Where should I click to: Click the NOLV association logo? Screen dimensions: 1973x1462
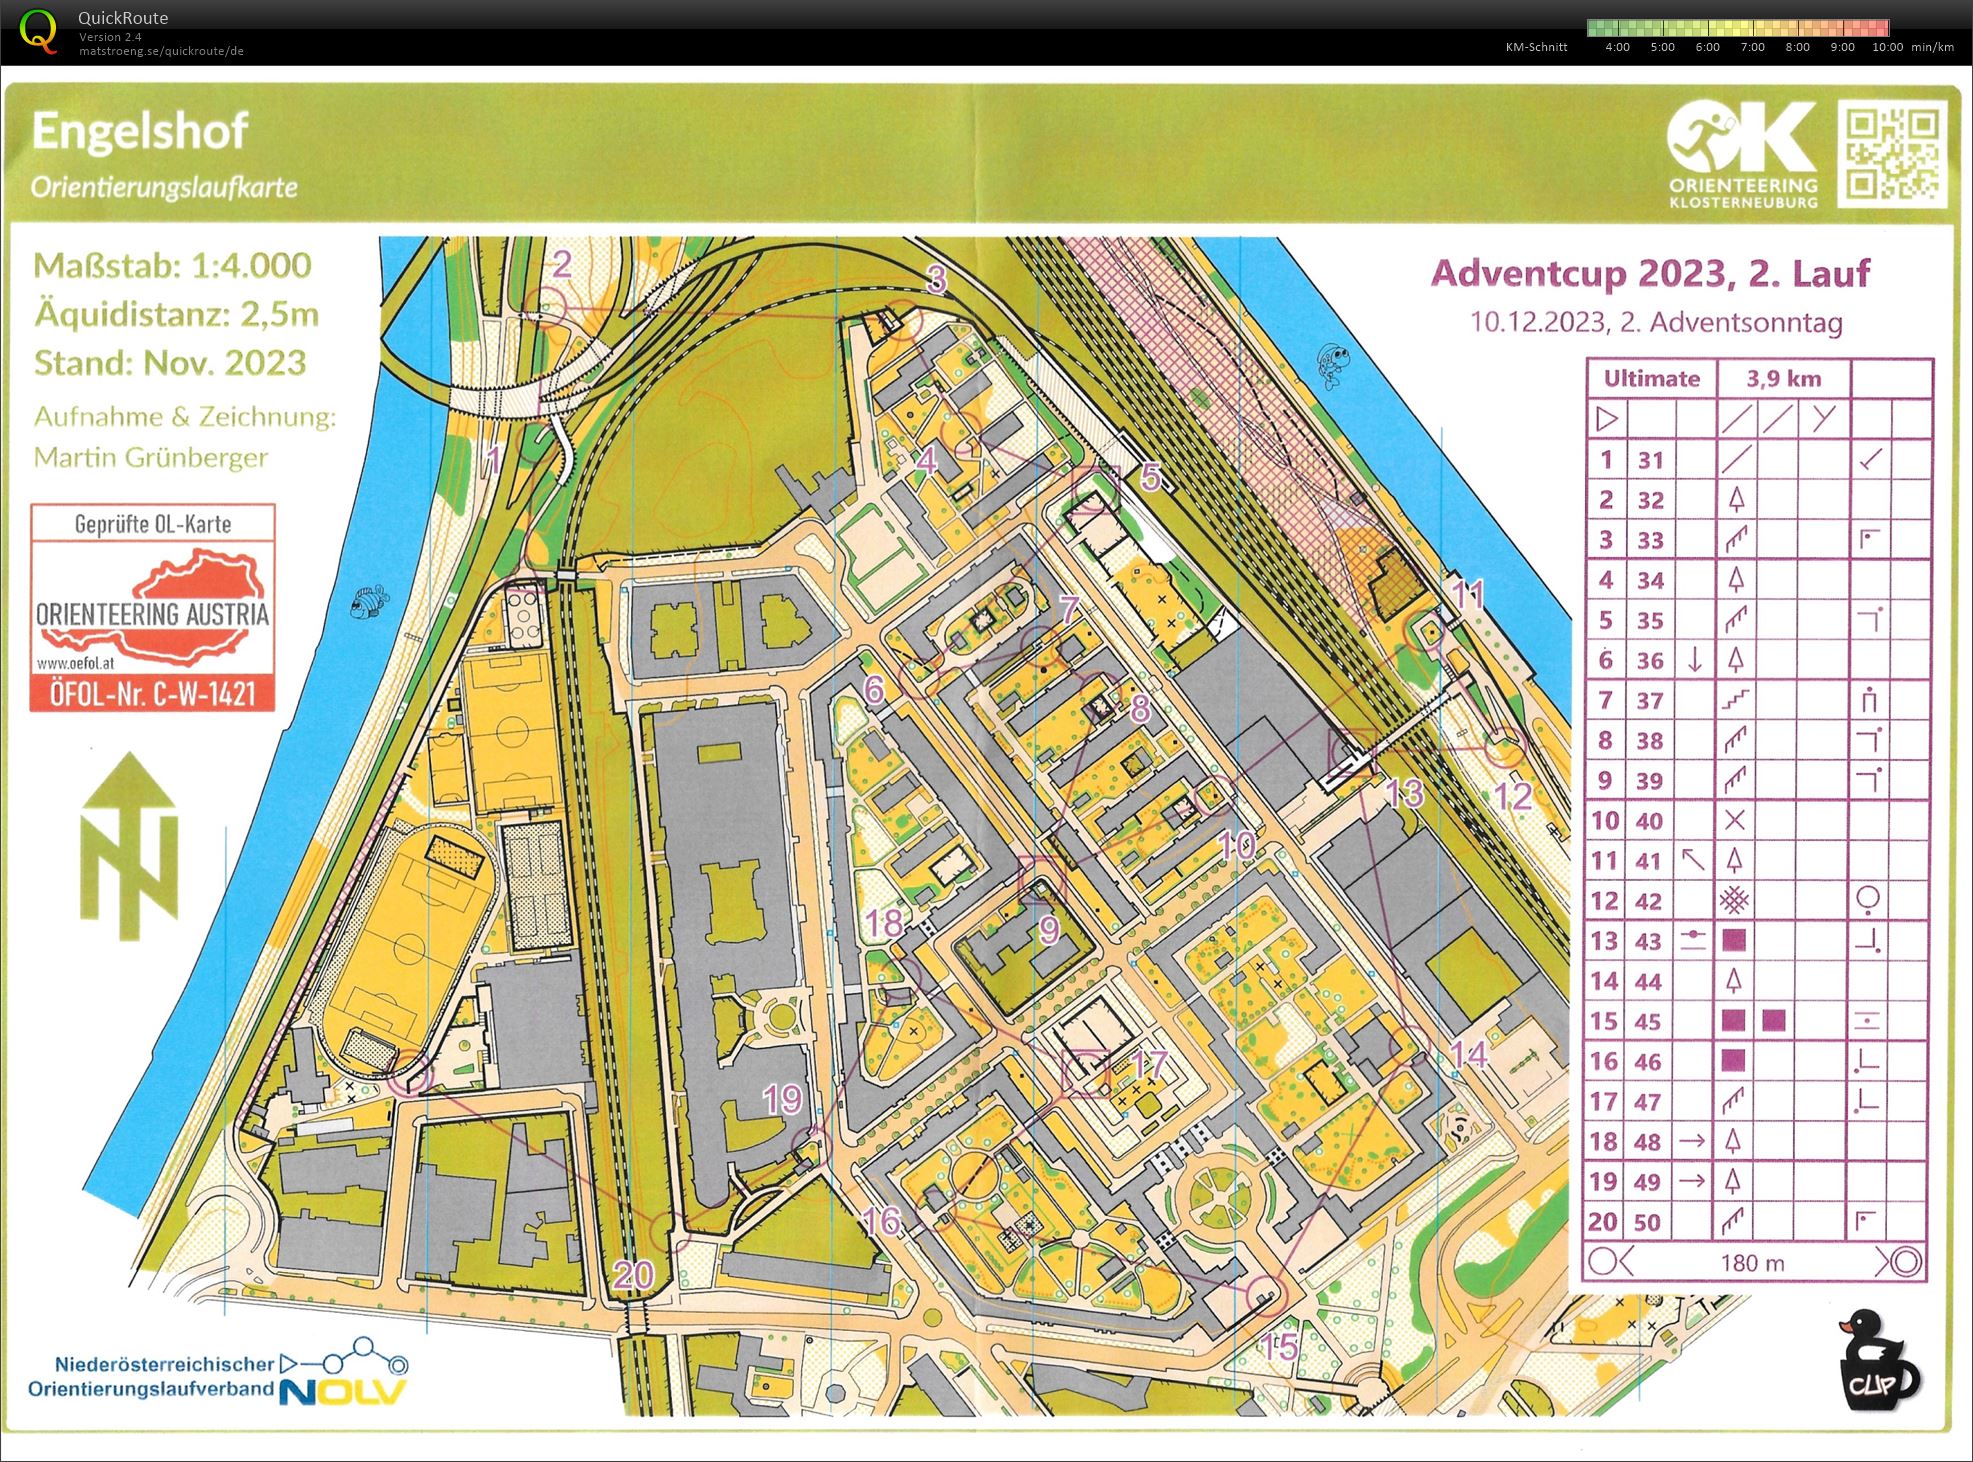[x=342, y=1390]
